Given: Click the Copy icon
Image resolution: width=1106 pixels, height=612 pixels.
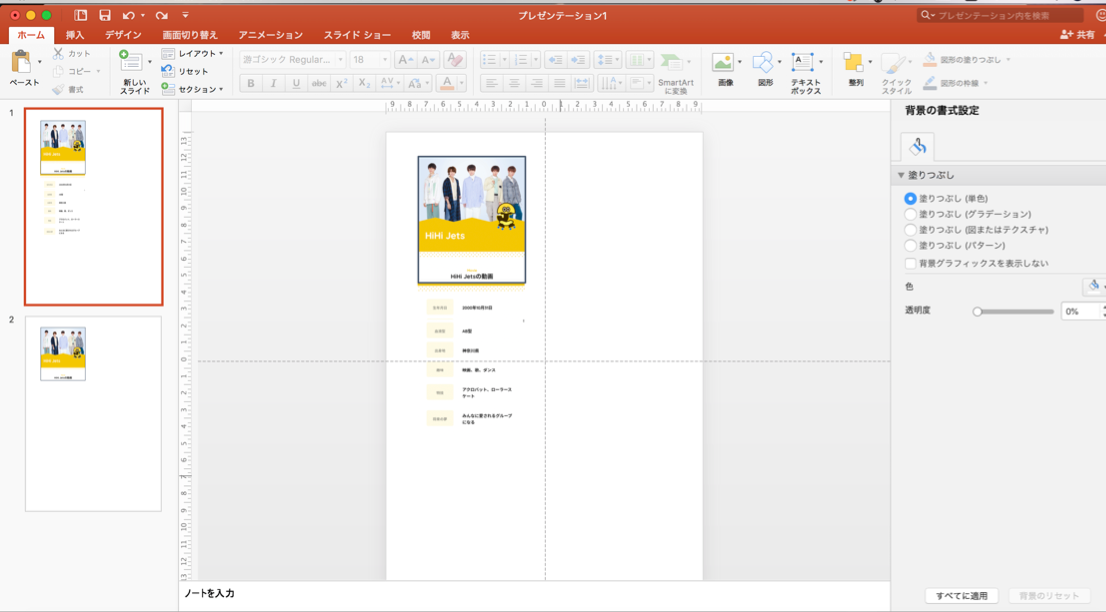Looking at the screenshot, I should coord(59,71).
